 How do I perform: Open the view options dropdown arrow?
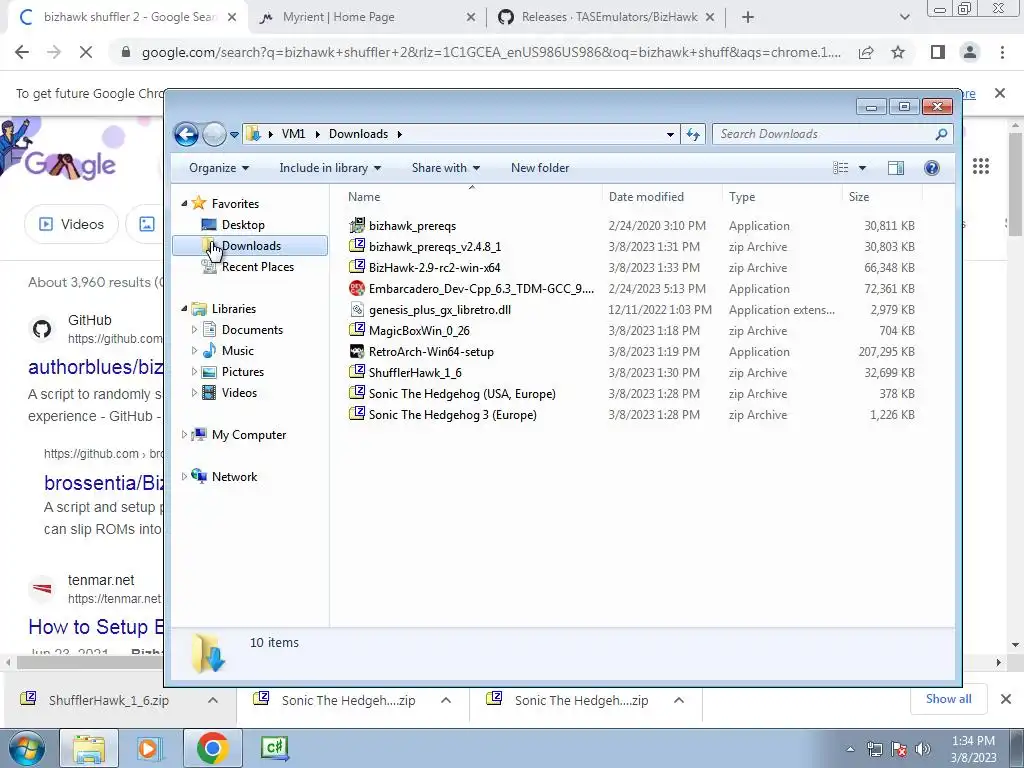pos(862,168)
